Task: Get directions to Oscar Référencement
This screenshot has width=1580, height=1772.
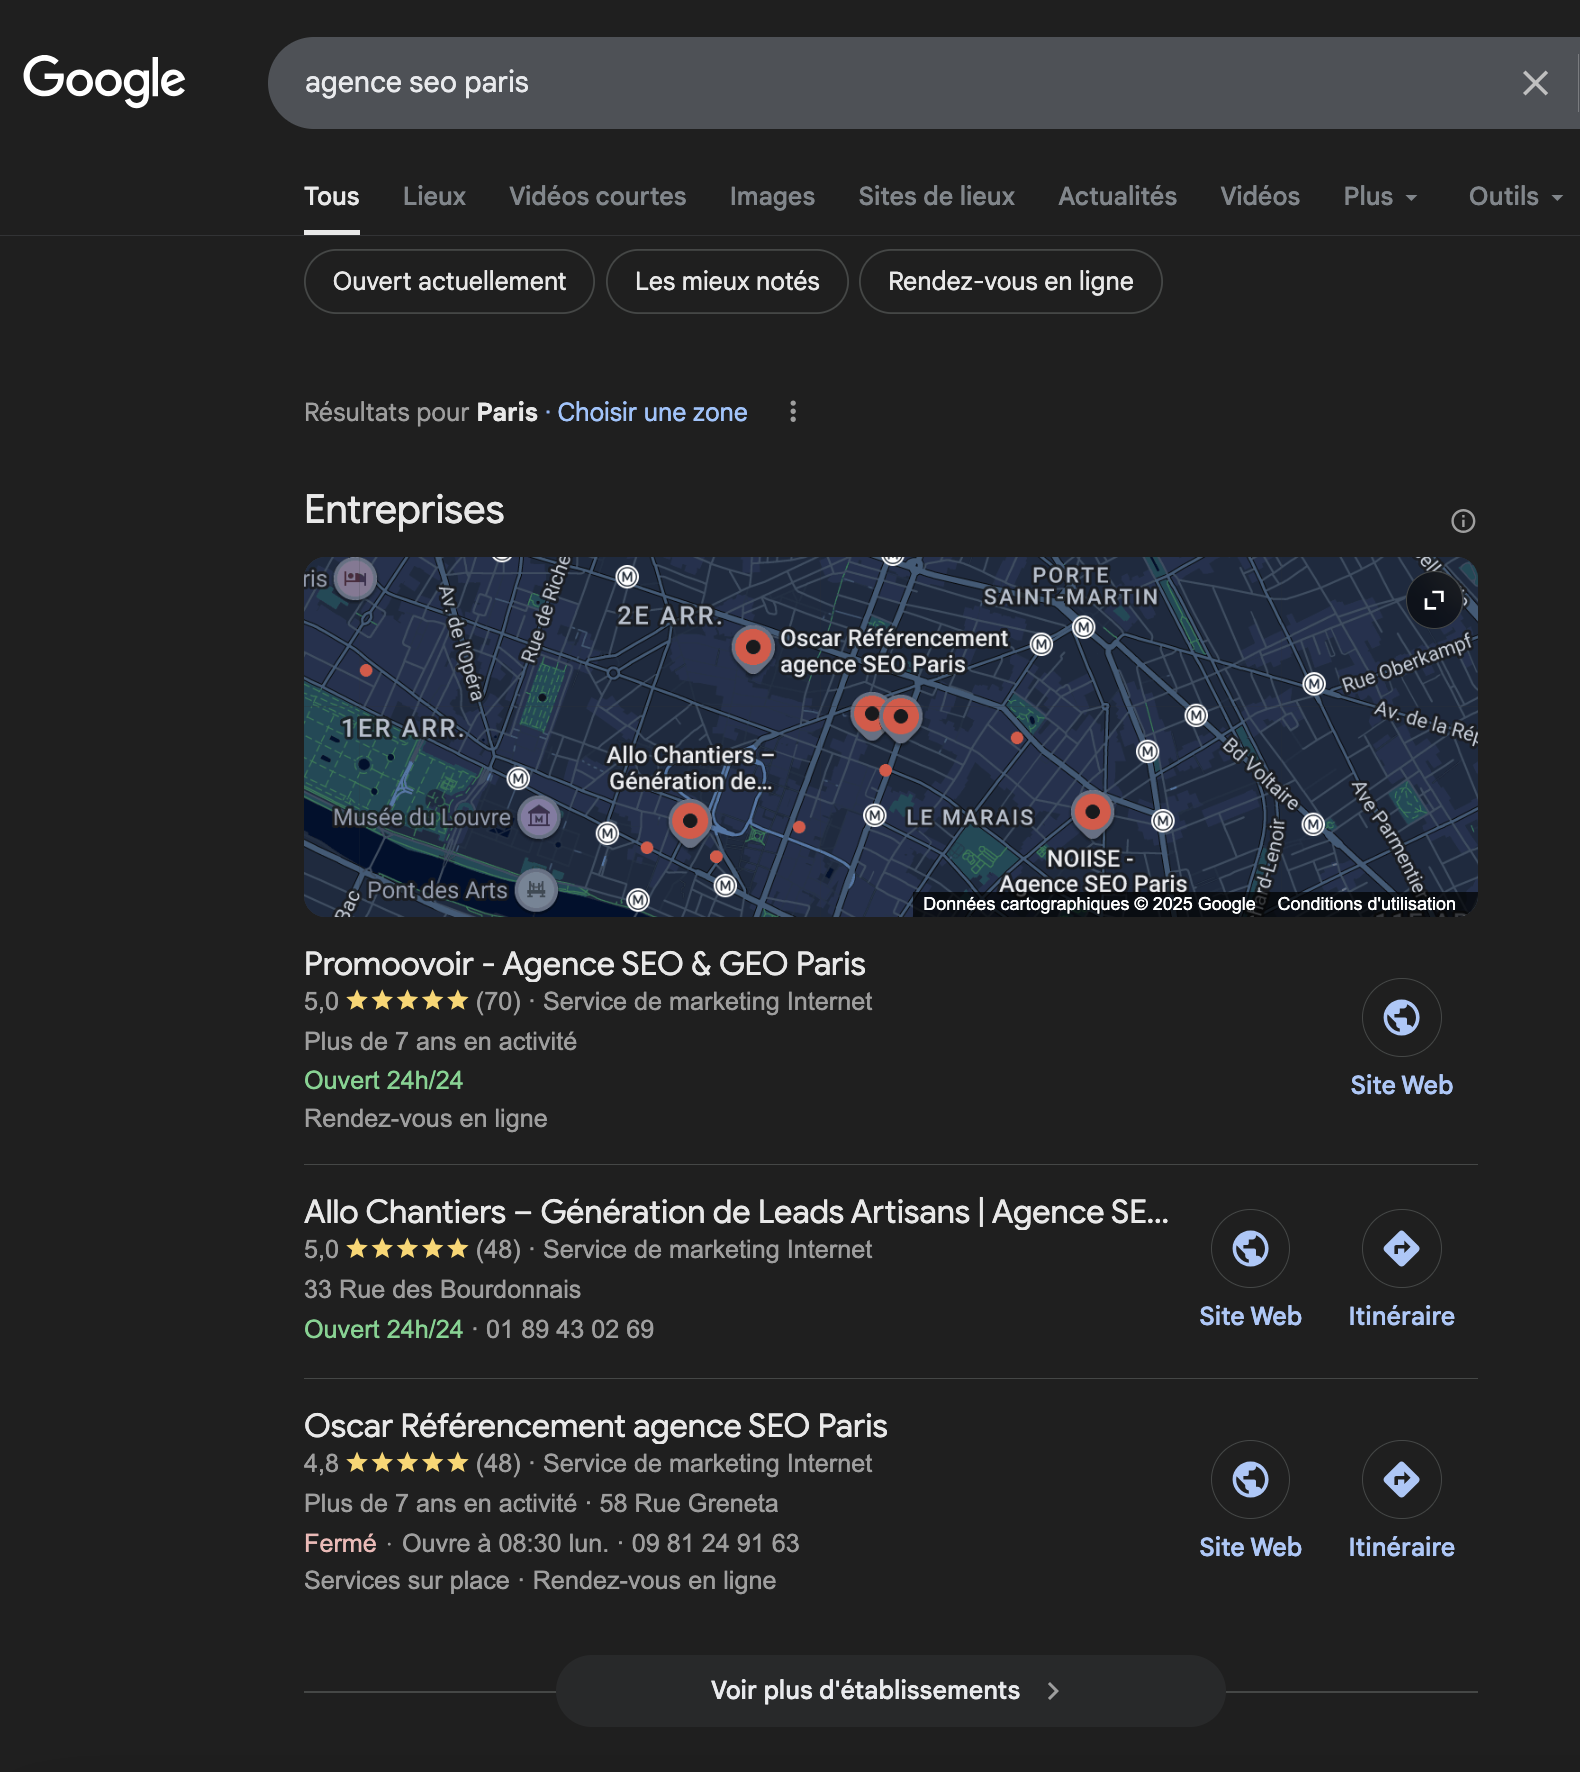Action: (x=1401, y=1480)
